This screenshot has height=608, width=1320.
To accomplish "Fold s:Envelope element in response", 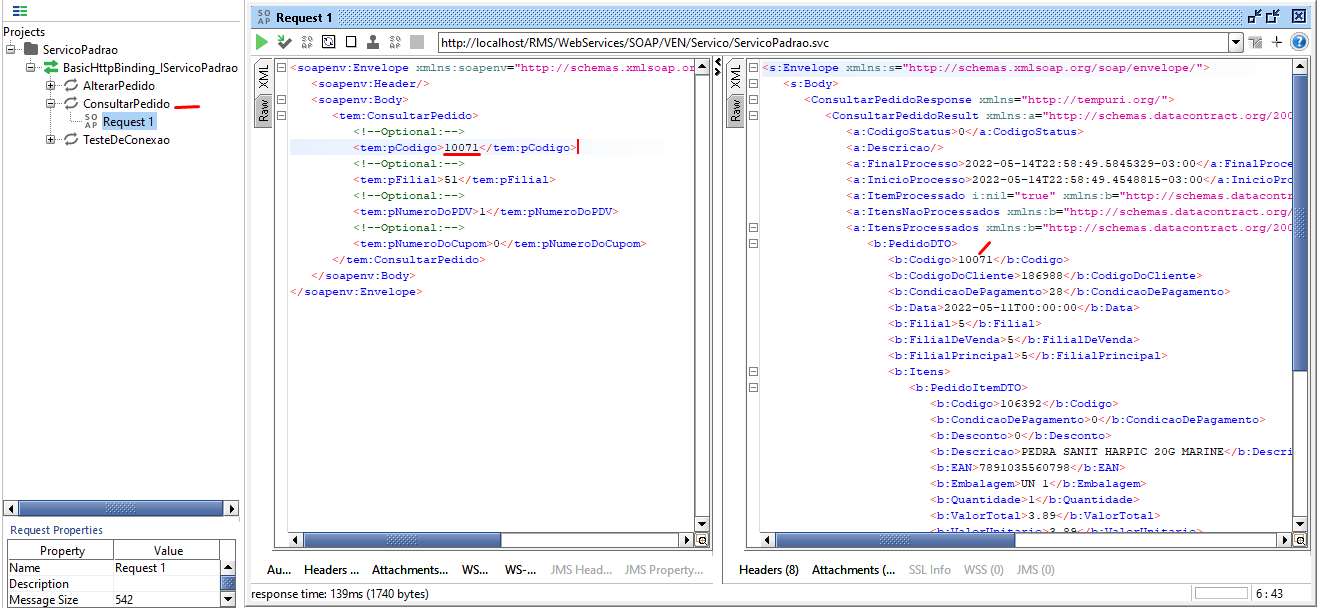I will [x=753, y=68].
